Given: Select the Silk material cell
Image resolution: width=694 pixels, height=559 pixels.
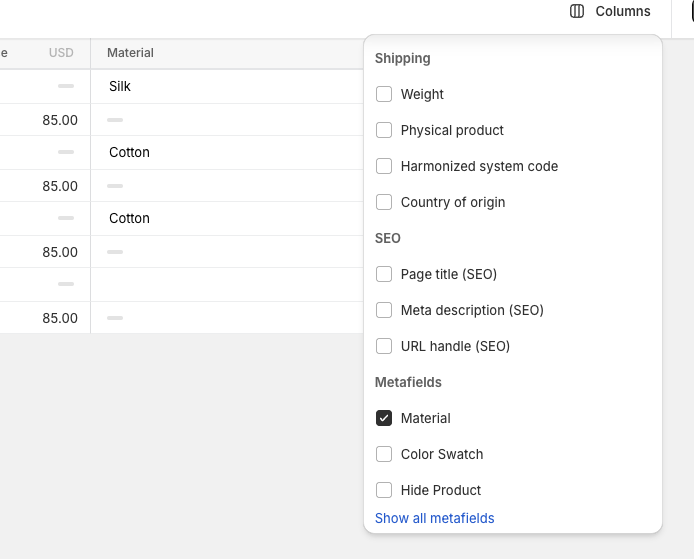Looking at the screenshot, I should coord(120,86).
